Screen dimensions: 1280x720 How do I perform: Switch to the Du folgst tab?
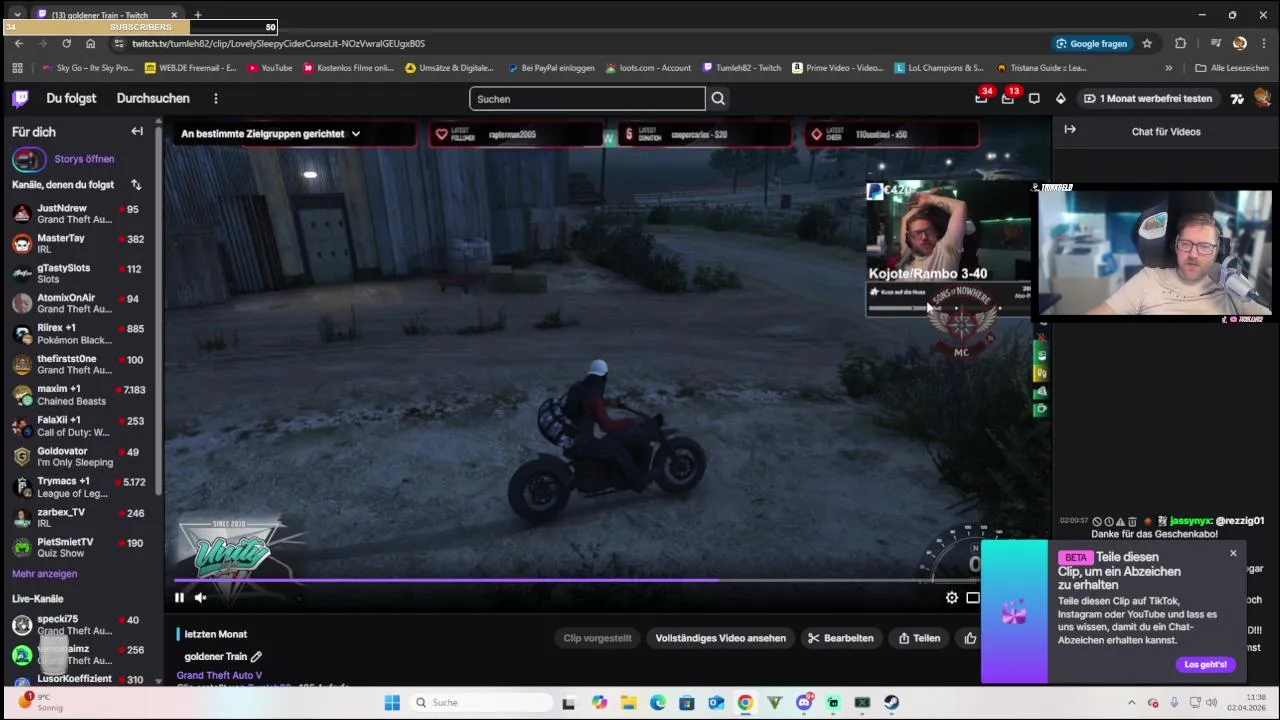point(71,98)
